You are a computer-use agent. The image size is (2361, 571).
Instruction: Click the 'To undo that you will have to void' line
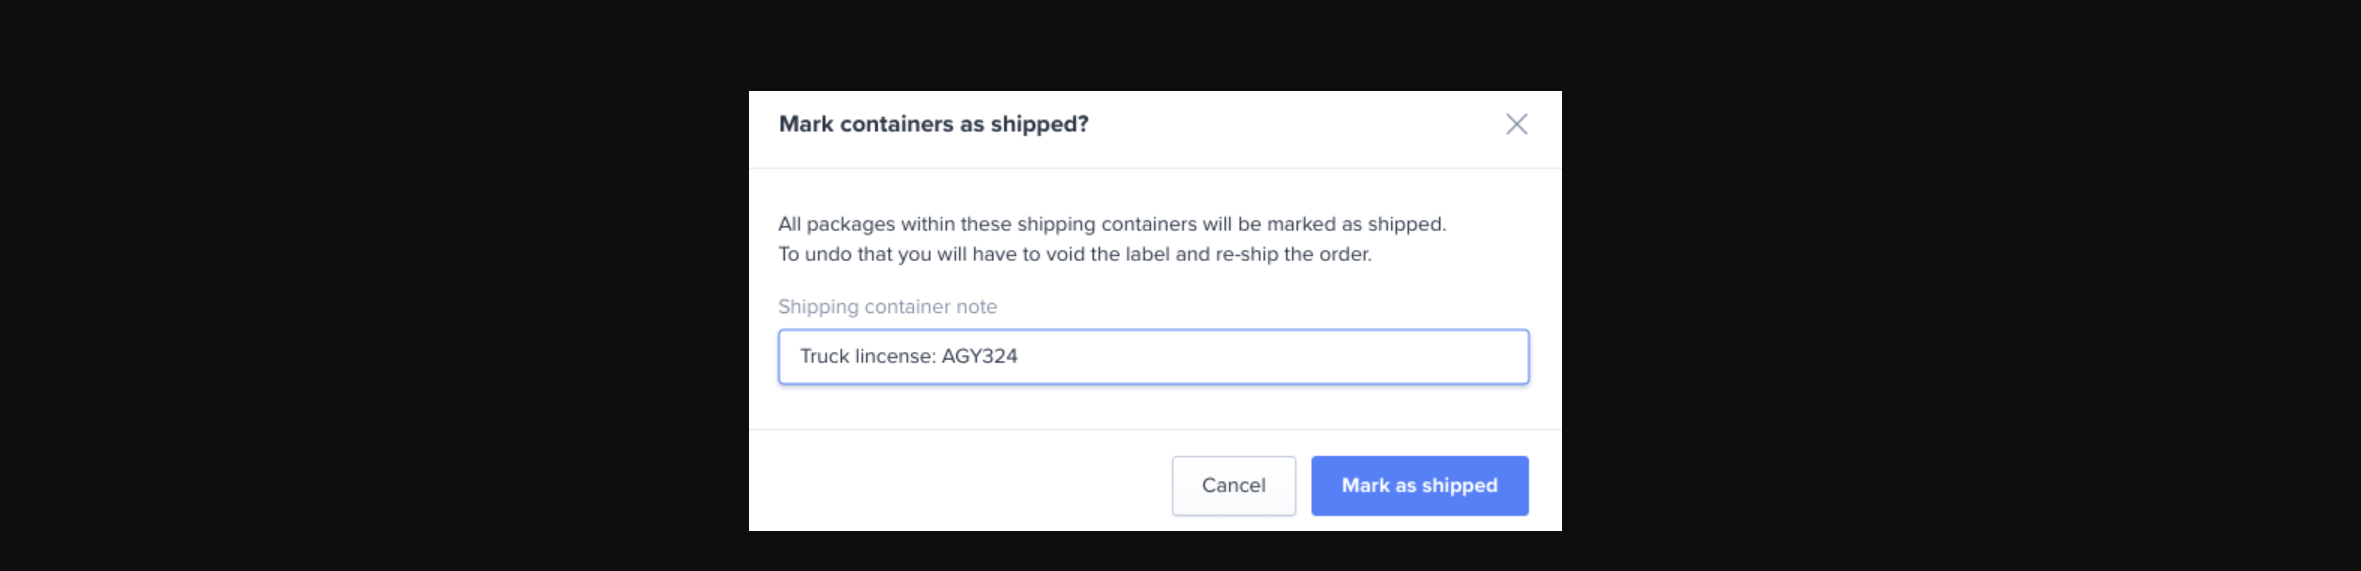[x=1075, y=254]
